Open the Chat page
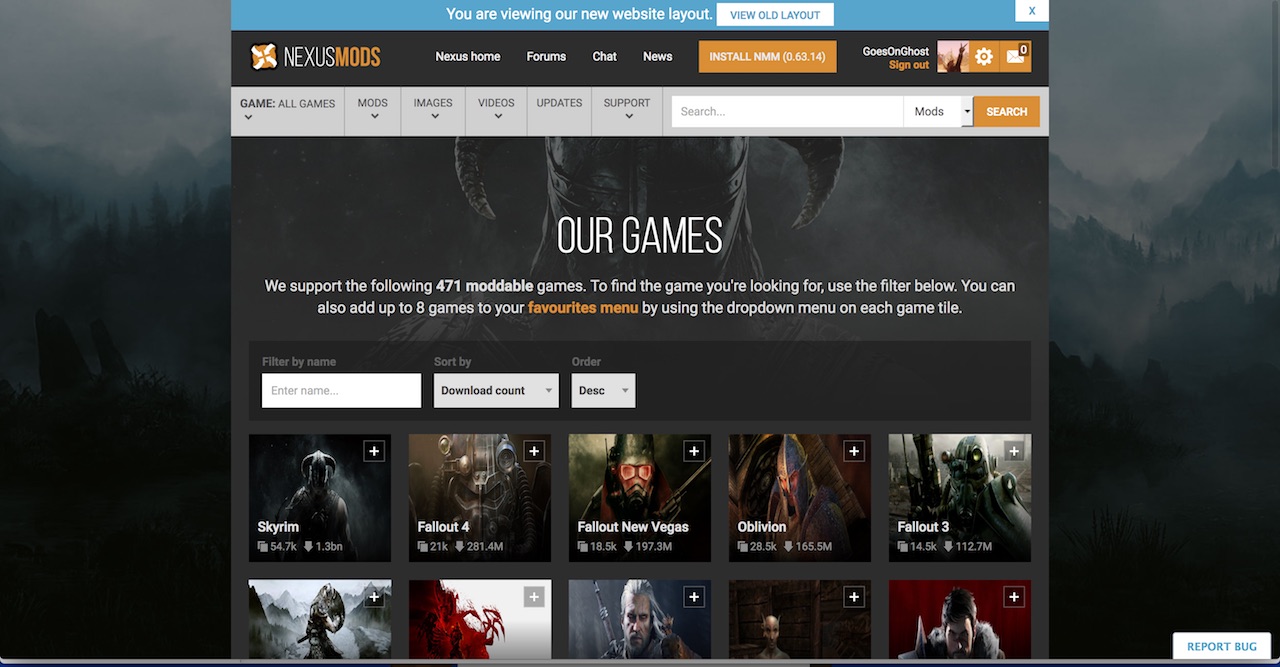 click(x=605, y=57)
